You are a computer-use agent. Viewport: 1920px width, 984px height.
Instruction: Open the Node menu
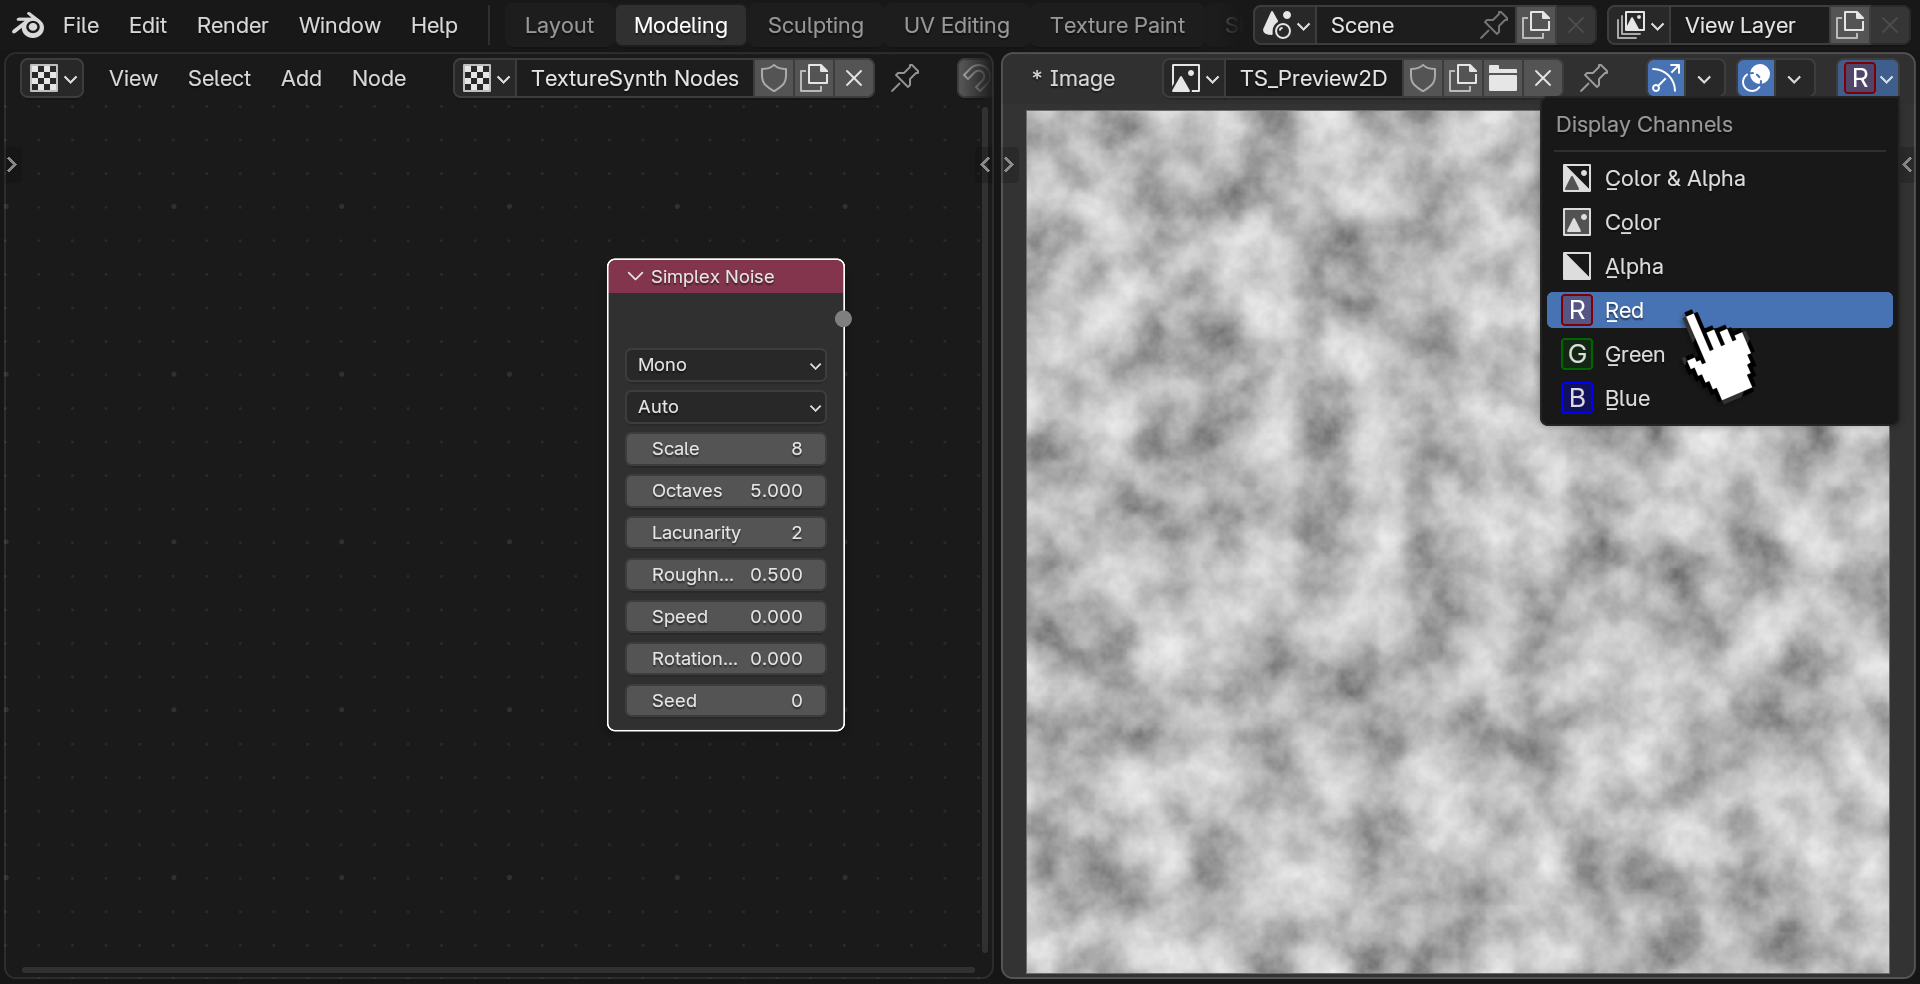(378, 78)
